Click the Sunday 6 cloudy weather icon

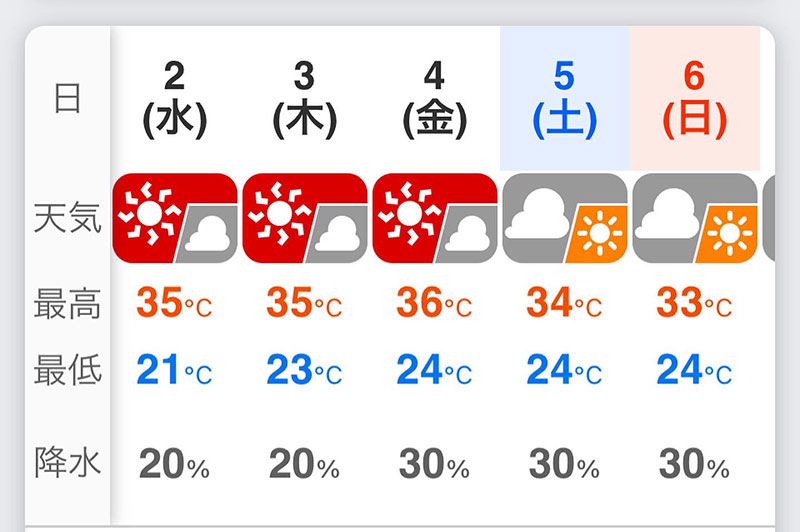[x=695, y=218]
